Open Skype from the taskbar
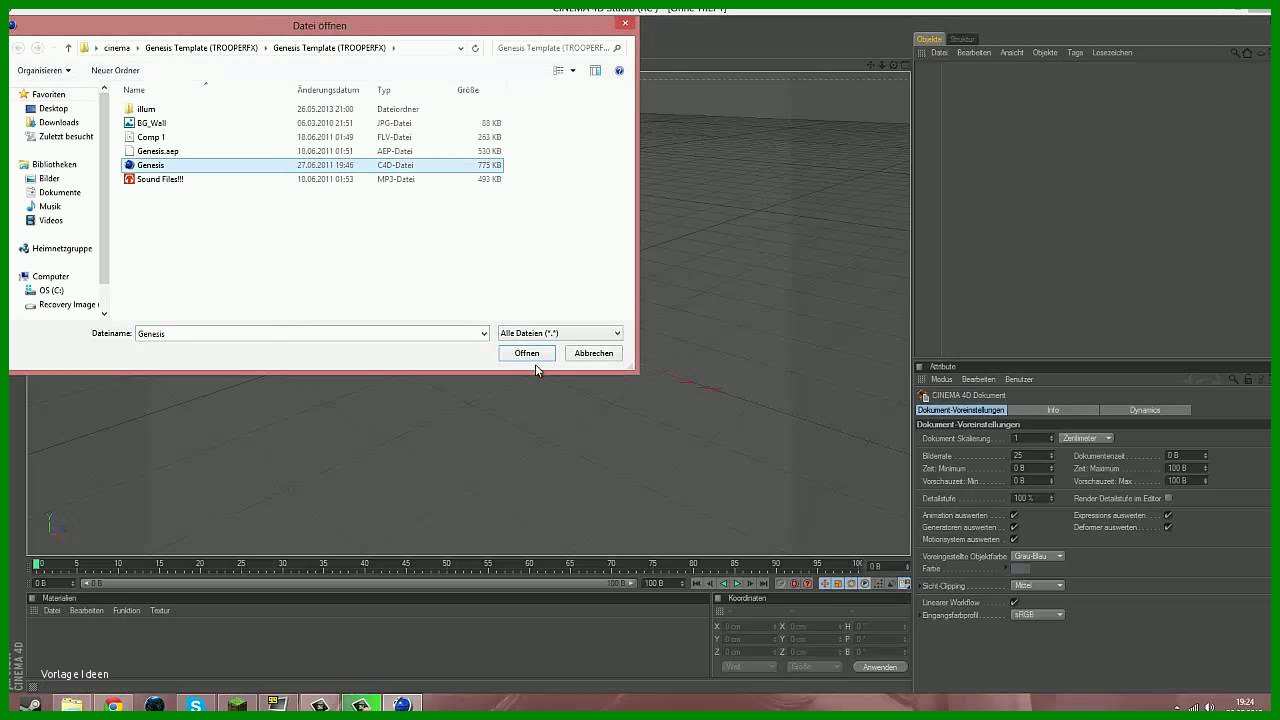The height and width of the screenshot is (720, 1280). point(196,705)
